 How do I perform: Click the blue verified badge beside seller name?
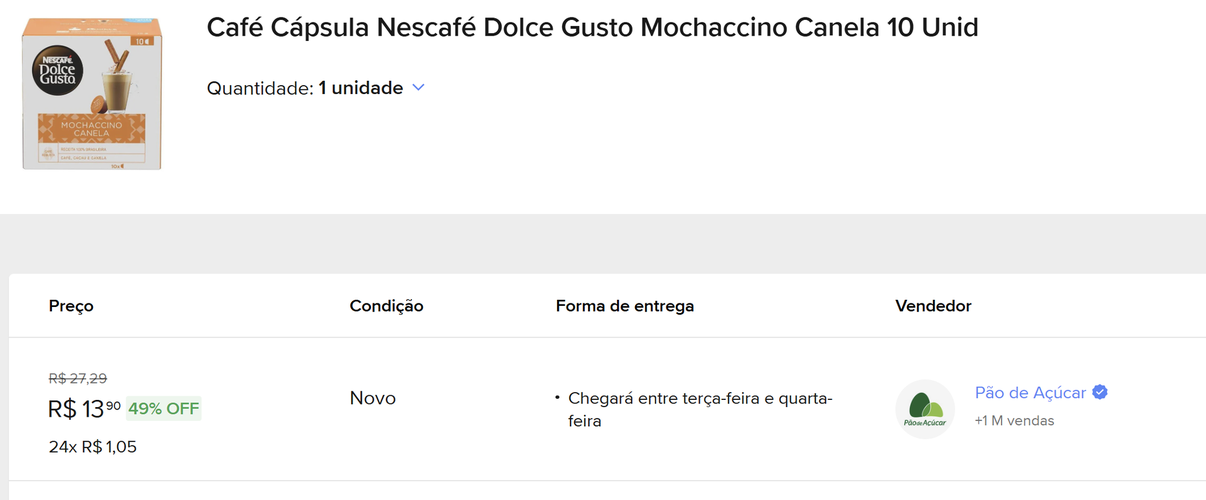pos(1100,392)
